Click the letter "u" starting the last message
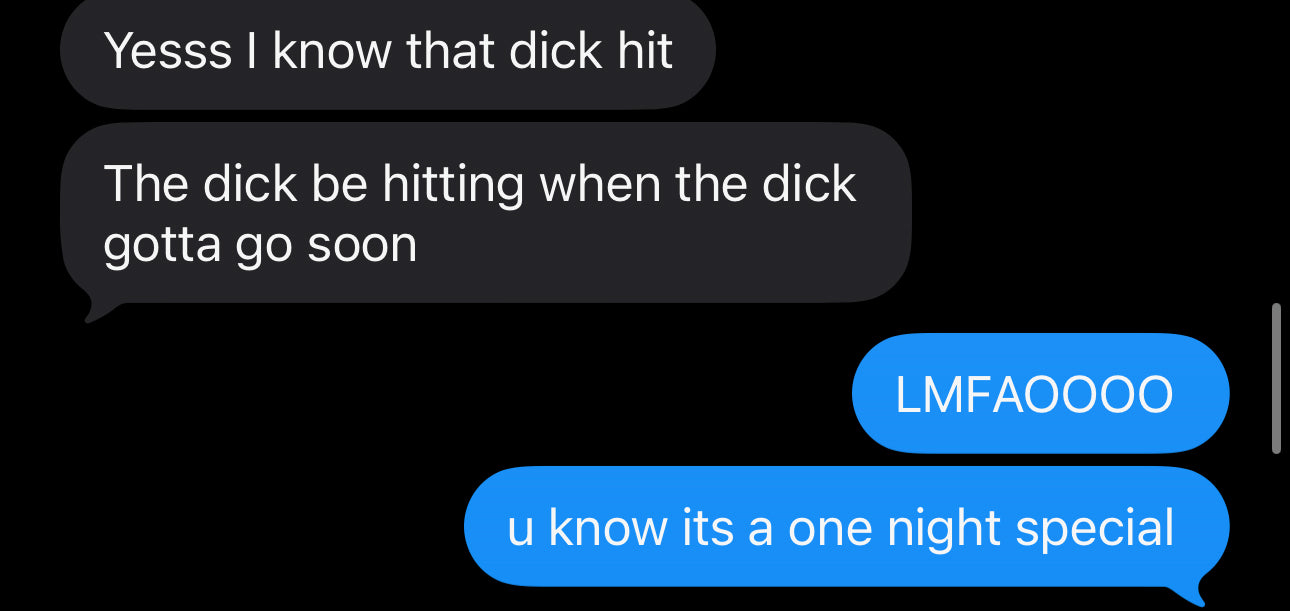 pyautogui.click(x=520, y=532)
